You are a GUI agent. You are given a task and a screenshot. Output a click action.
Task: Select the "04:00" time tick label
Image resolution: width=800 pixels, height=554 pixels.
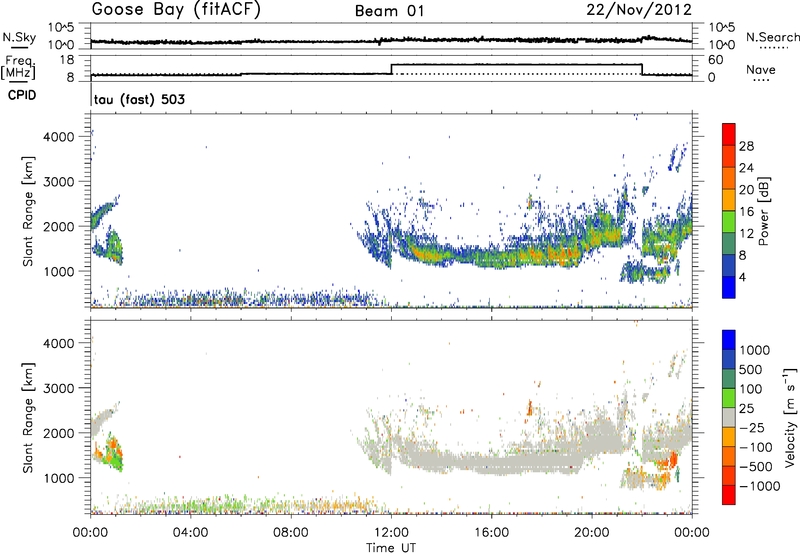coord(190,533)
